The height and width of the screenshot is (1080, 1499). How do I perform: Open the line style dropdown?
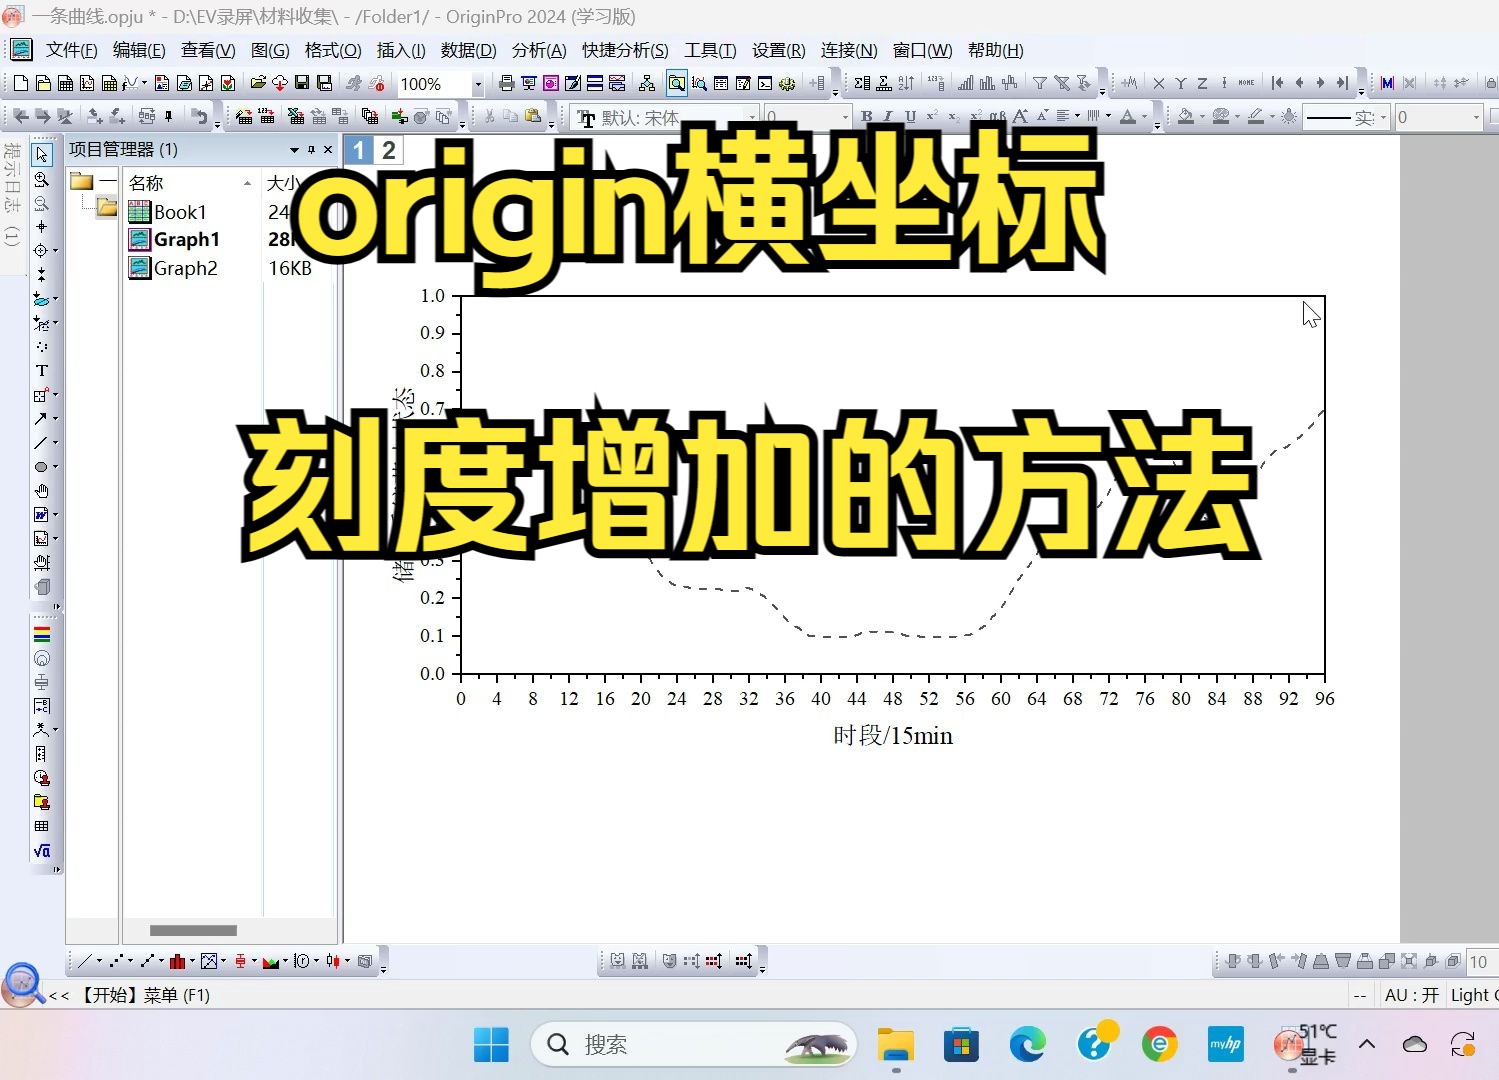tap(1383, 118)
